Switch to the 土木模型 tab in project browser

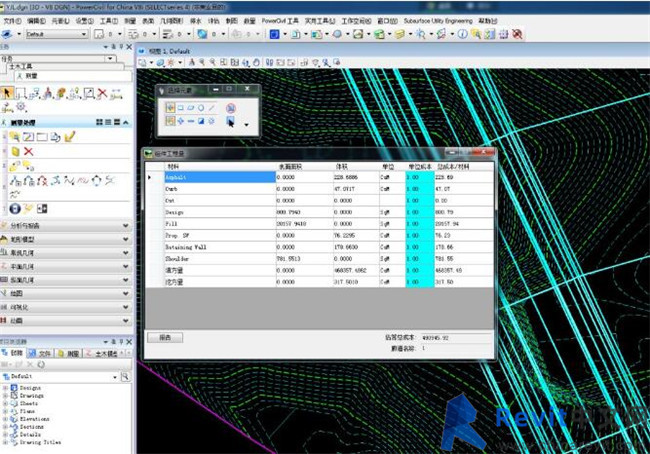point(103,353)
